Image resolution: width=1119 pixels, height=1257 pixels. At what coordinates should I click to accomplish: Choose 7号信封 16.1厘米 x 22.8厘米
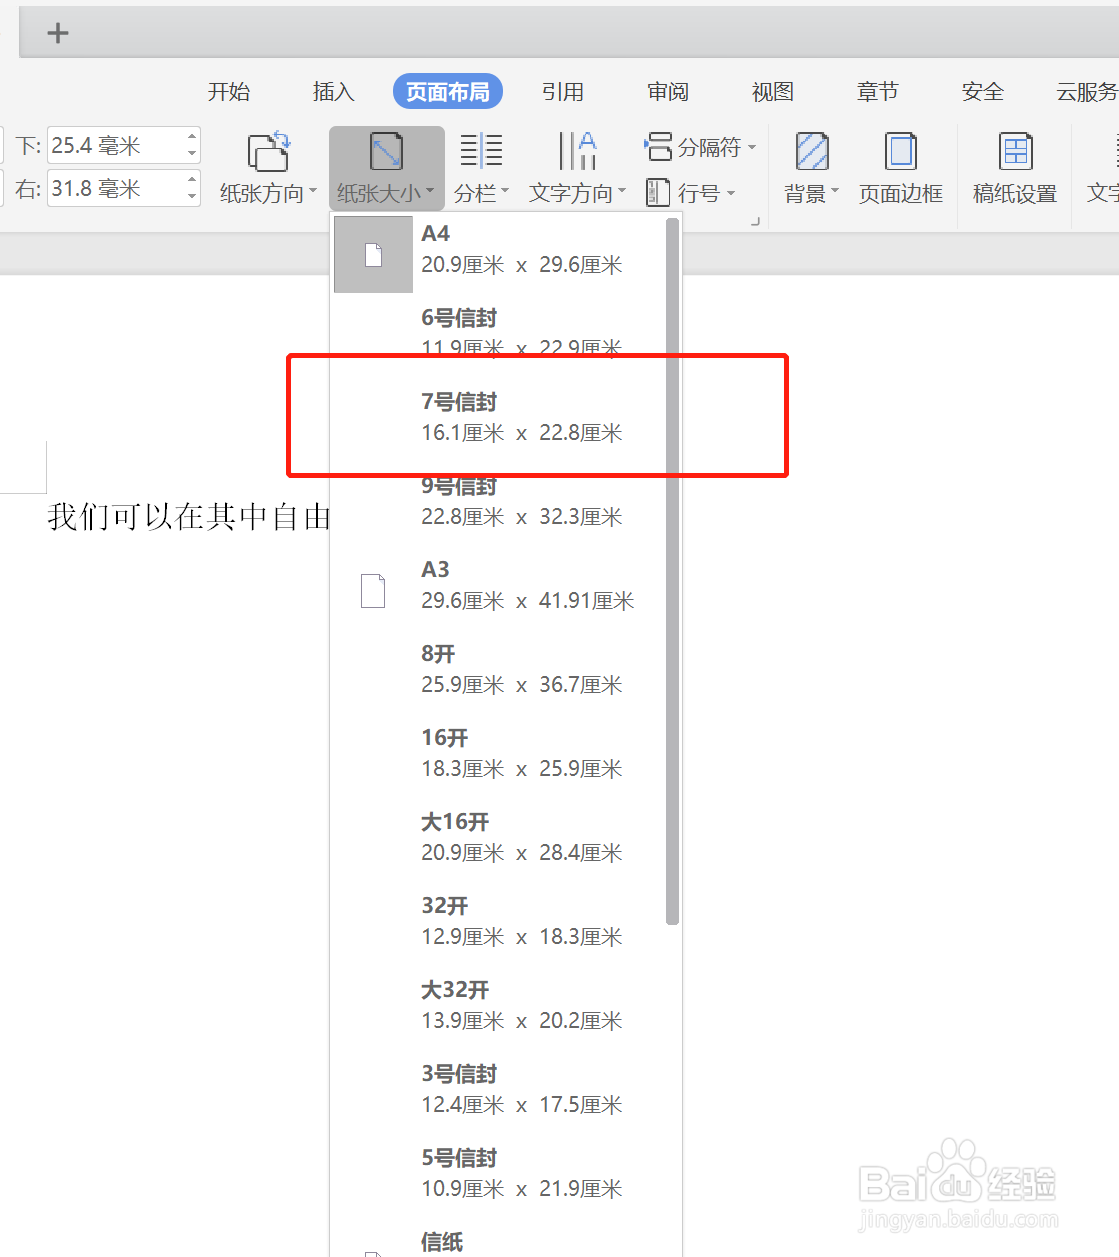500,417
